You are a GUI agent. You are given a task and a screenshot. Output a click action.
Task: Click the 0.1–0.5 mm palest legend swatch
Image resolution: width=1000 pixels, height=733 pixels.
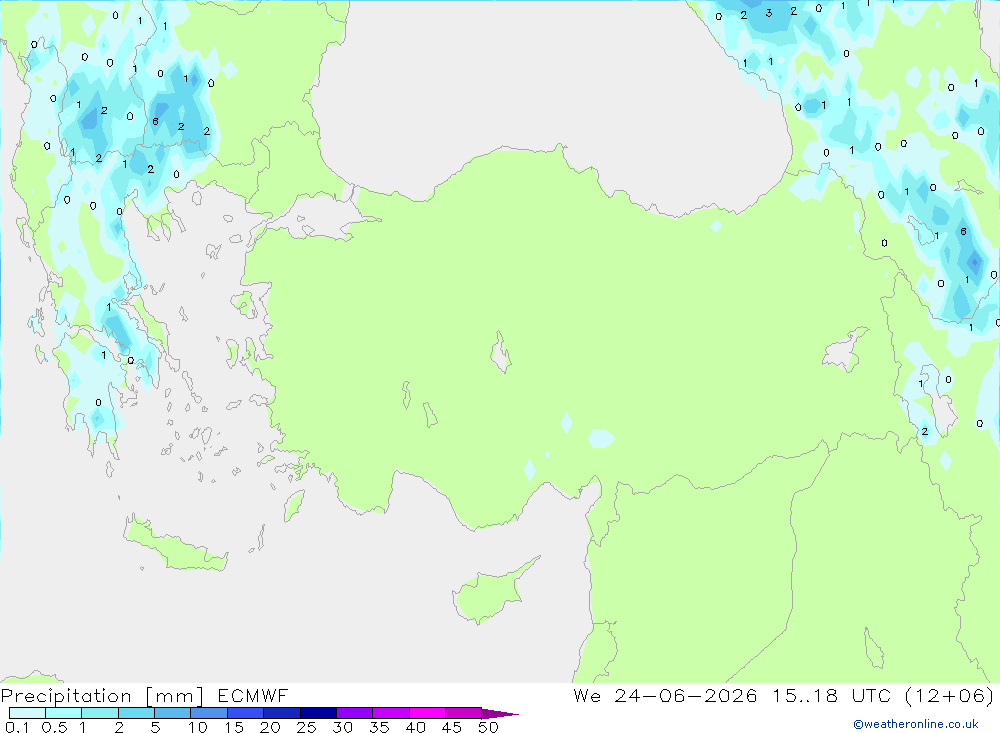tap(27, 713)
